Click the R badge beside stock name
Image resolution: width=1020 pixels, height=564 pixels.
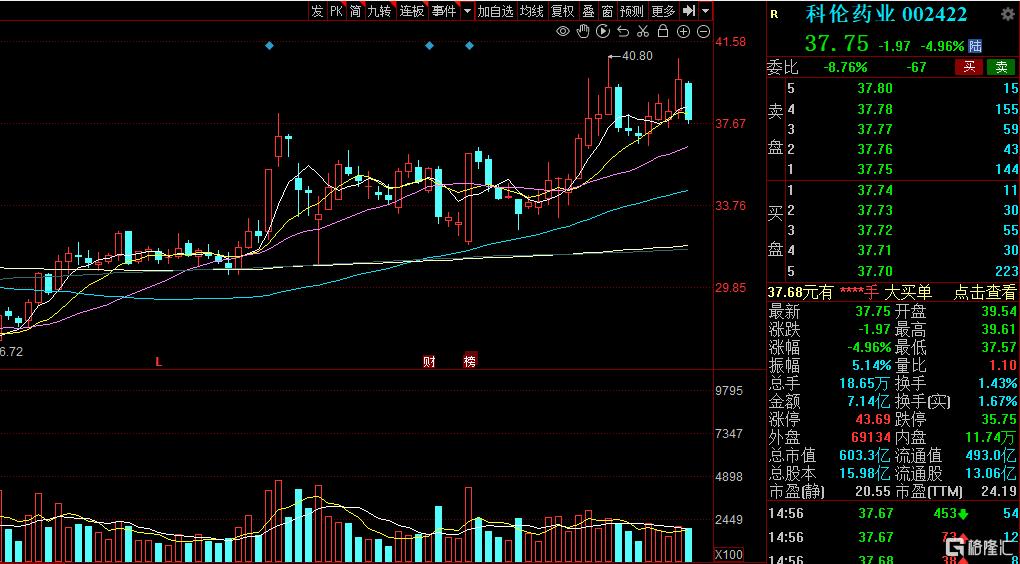(x=774, y=14)
